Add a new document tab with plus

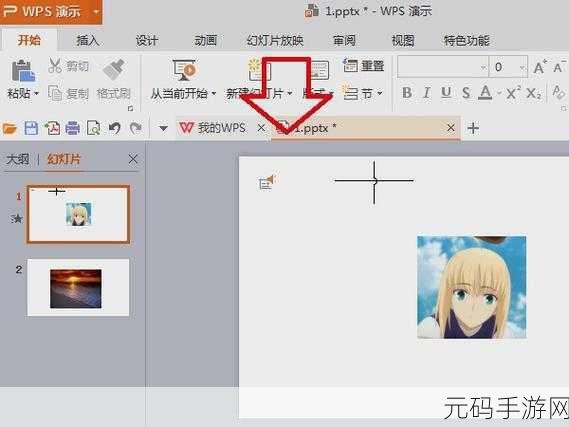(473, 128)
